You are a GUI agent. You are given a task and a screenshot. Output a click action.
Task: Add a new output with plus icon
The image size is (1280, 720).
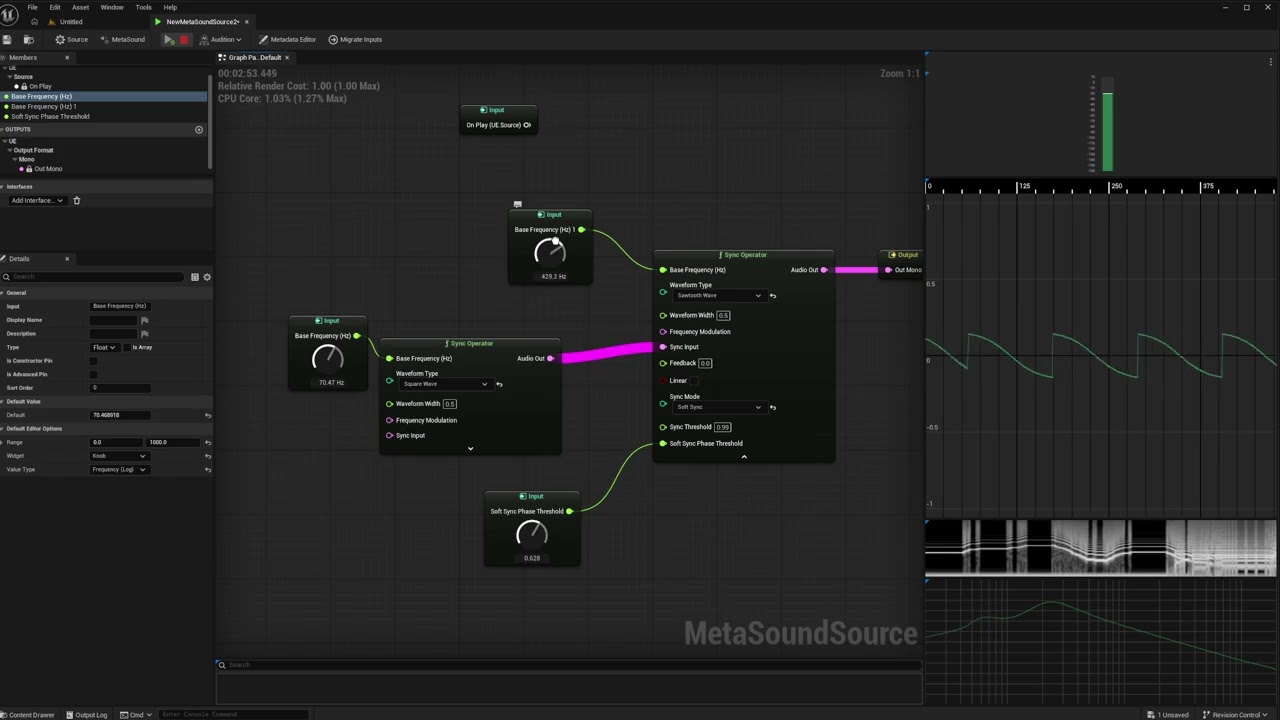click(x=198, y=130)
